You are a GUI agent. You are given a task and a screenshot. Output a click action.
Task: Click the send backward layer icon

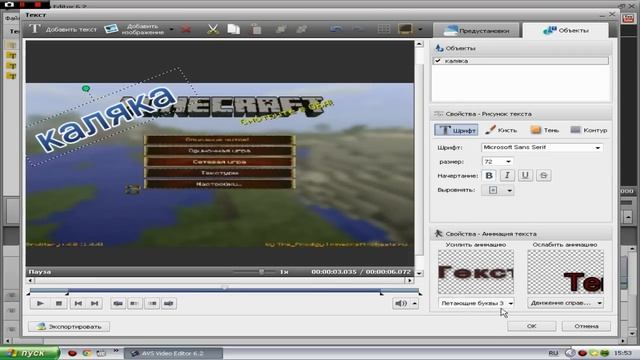pyautogui.click(x=302, y=29)
